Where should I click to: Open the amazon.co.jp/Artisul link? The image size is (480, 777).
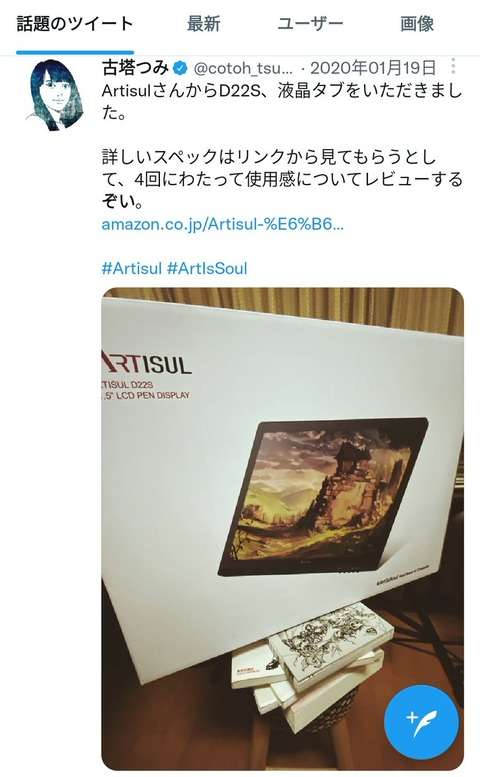point(222,224)
